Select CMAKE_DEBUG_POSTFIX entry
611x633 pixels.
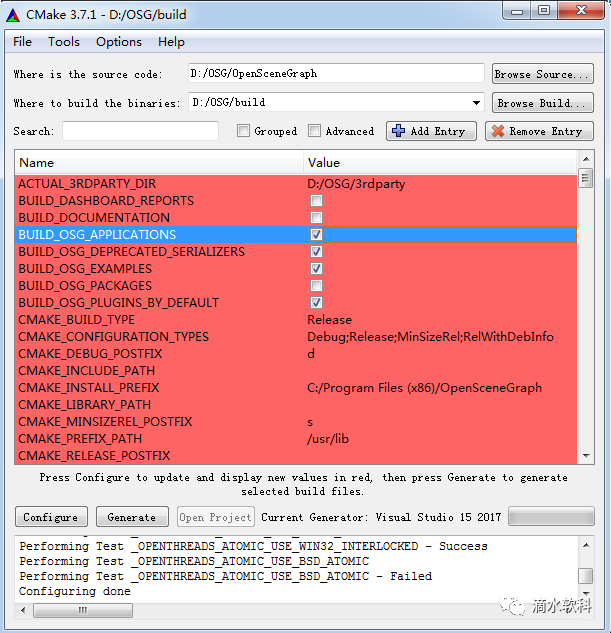[x=90, y=354]
